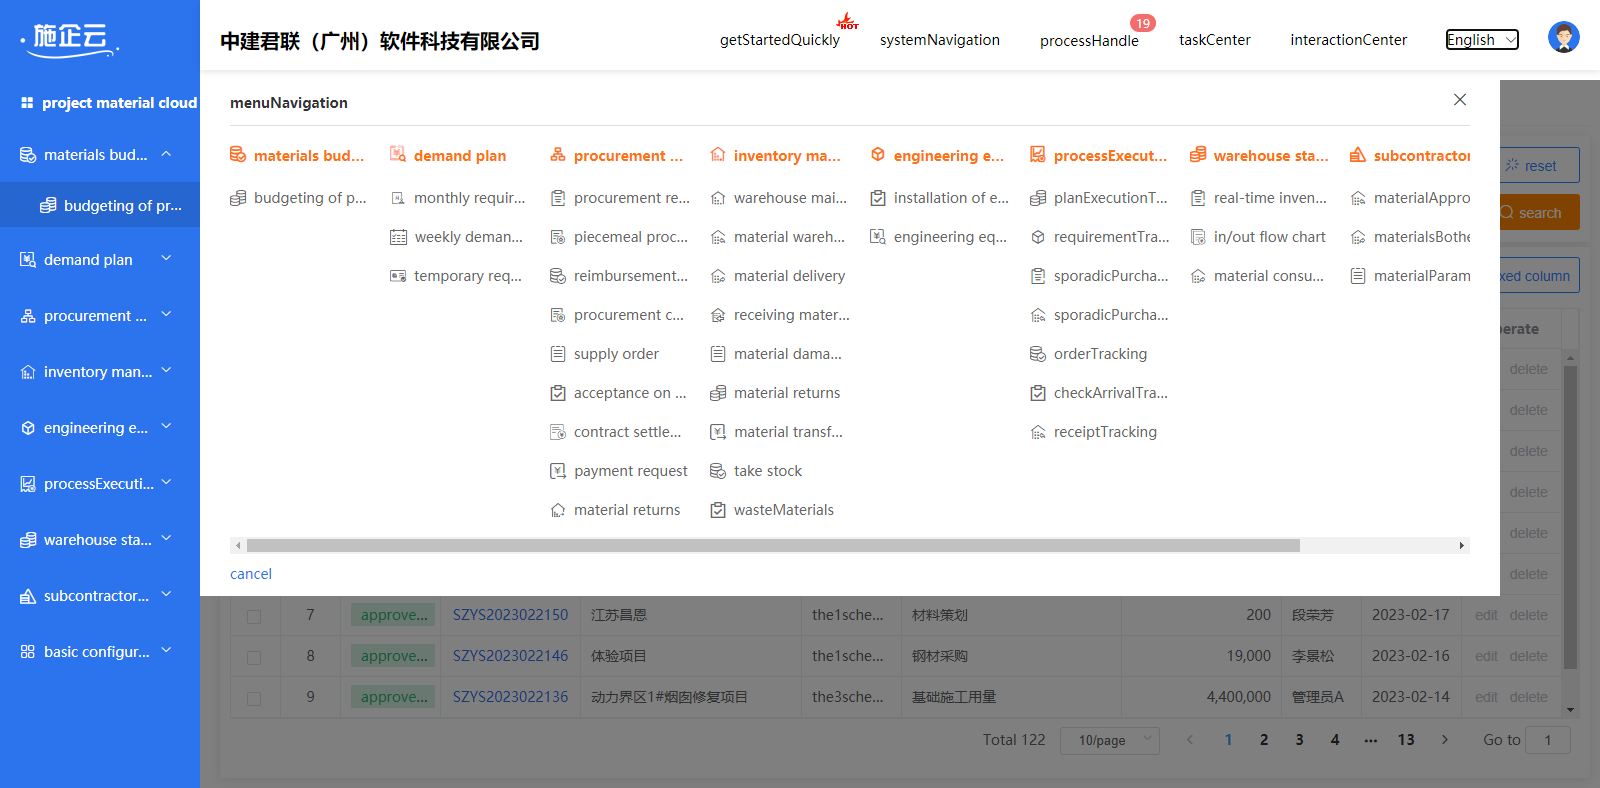Open document link SZYS2023022150
Image resolution: width=1600 pixels, height=788 pixels.
click(x=510, y=615)
